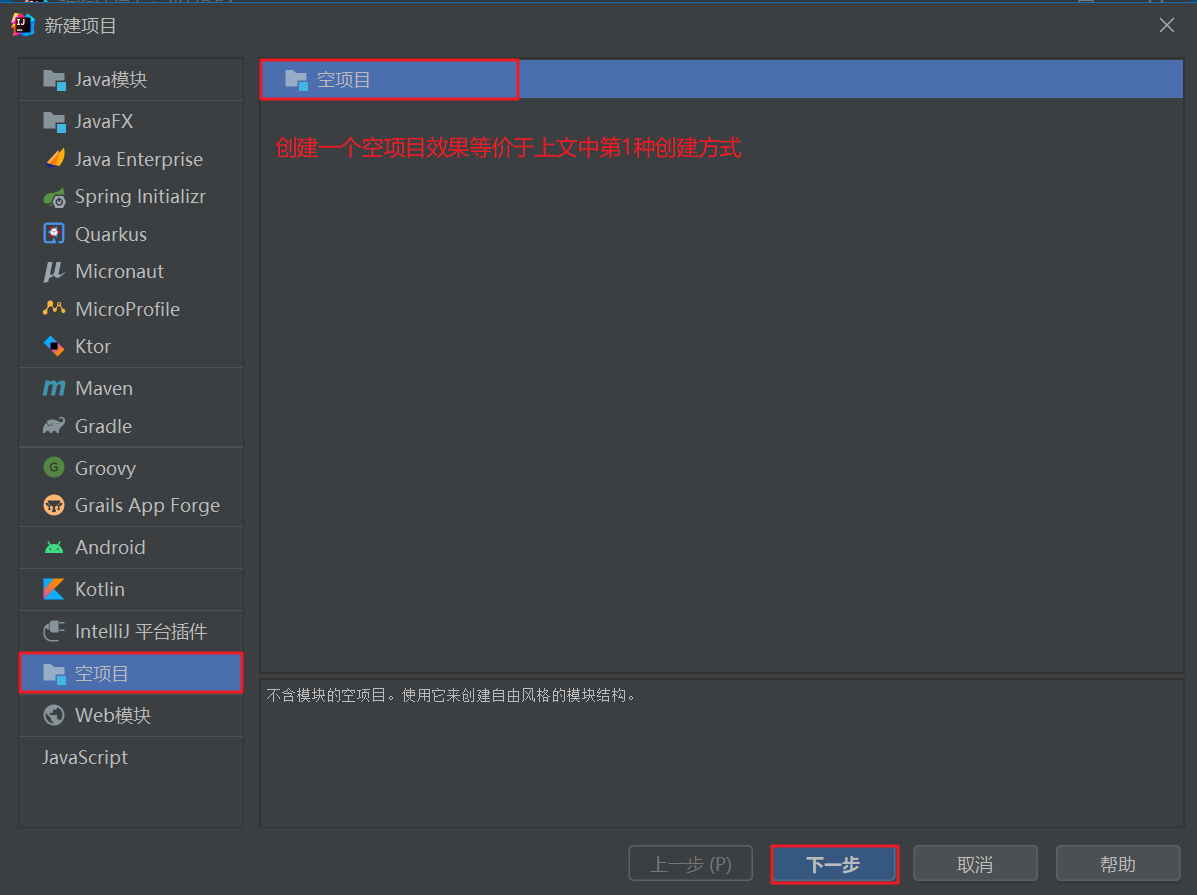This screenshot has height=895, width=1197.
Task: Click the Kotlin K icon
Action: [x=54, y=590]
